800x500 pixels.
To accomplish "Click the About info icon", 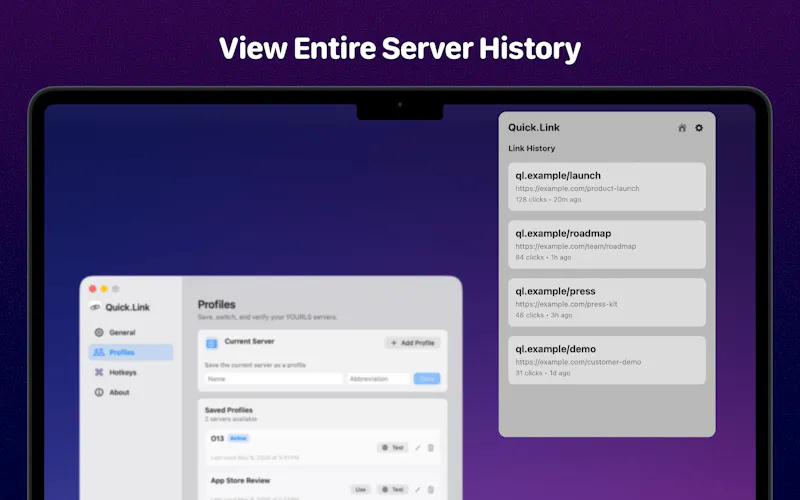I will [99, 392].
